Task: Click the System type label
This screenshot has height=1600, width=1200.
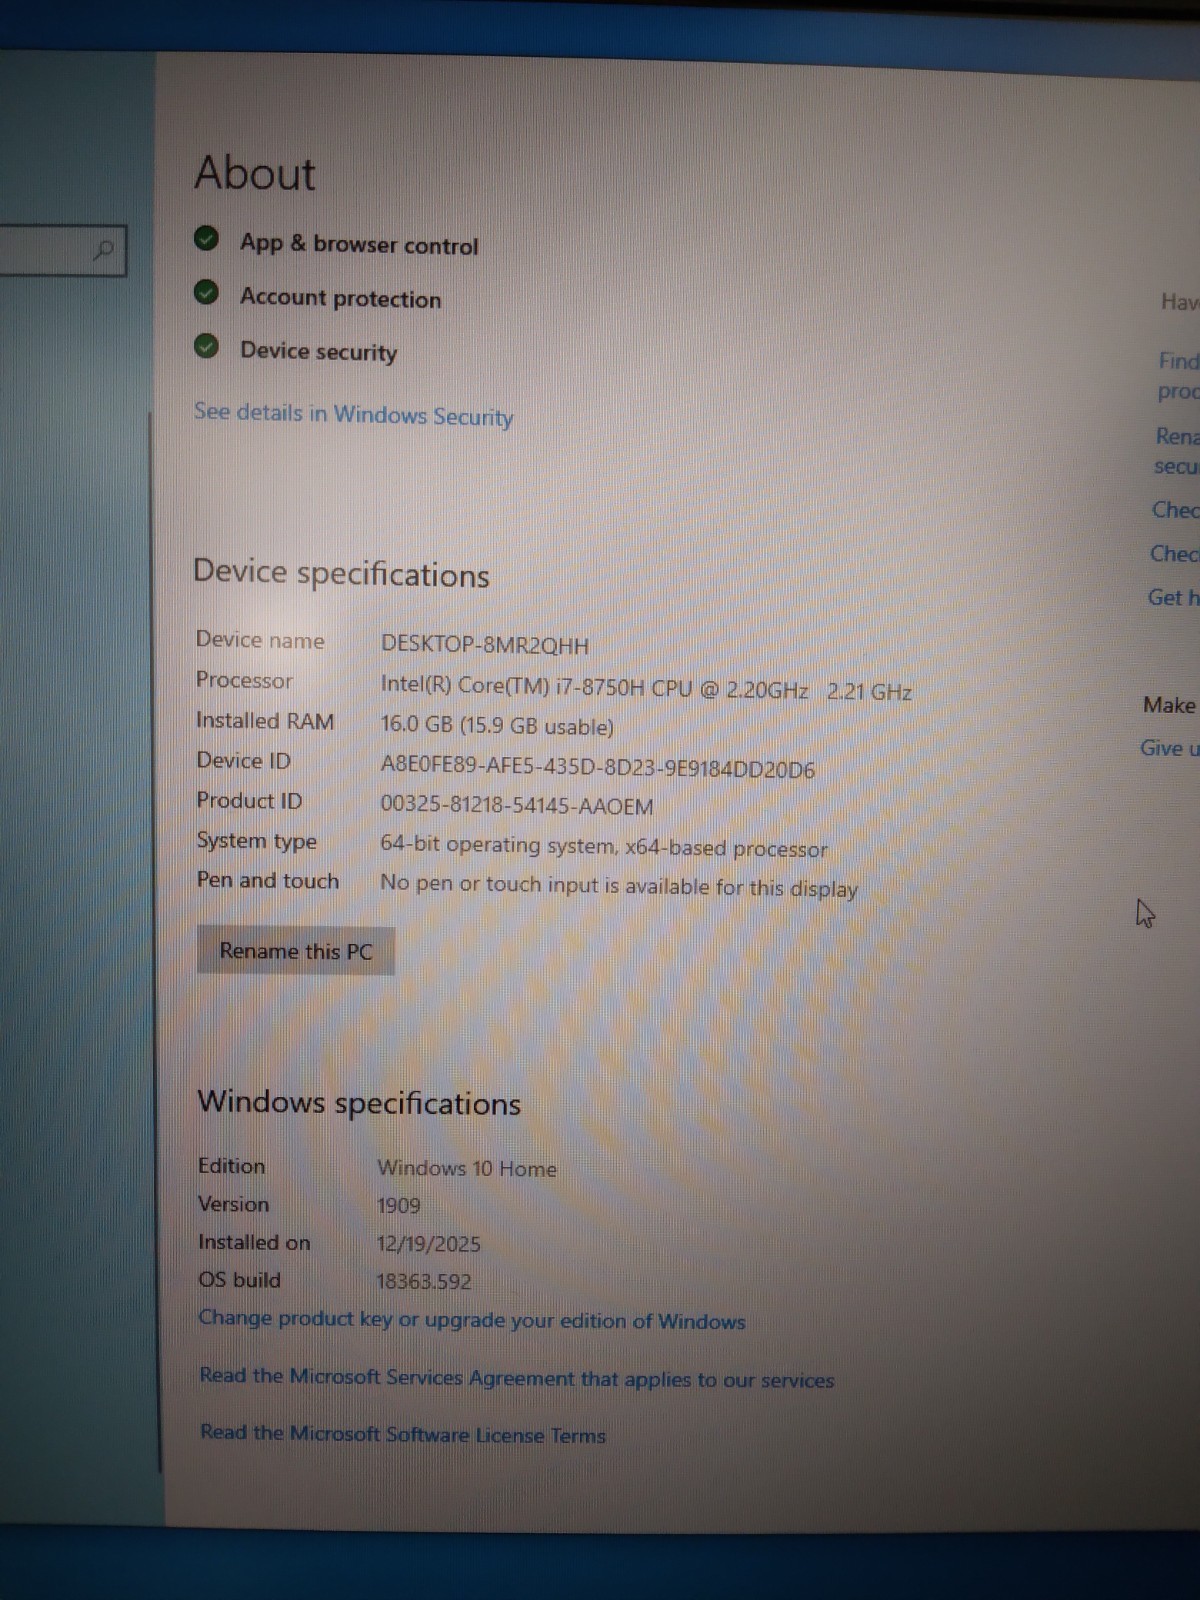Action: [x=257, y=842]
